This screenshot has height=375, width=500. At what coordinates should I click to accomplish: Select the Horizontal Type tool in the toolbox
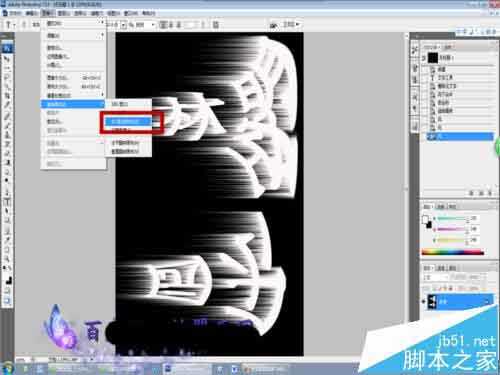pyautogui.click(x=7, y=202)
